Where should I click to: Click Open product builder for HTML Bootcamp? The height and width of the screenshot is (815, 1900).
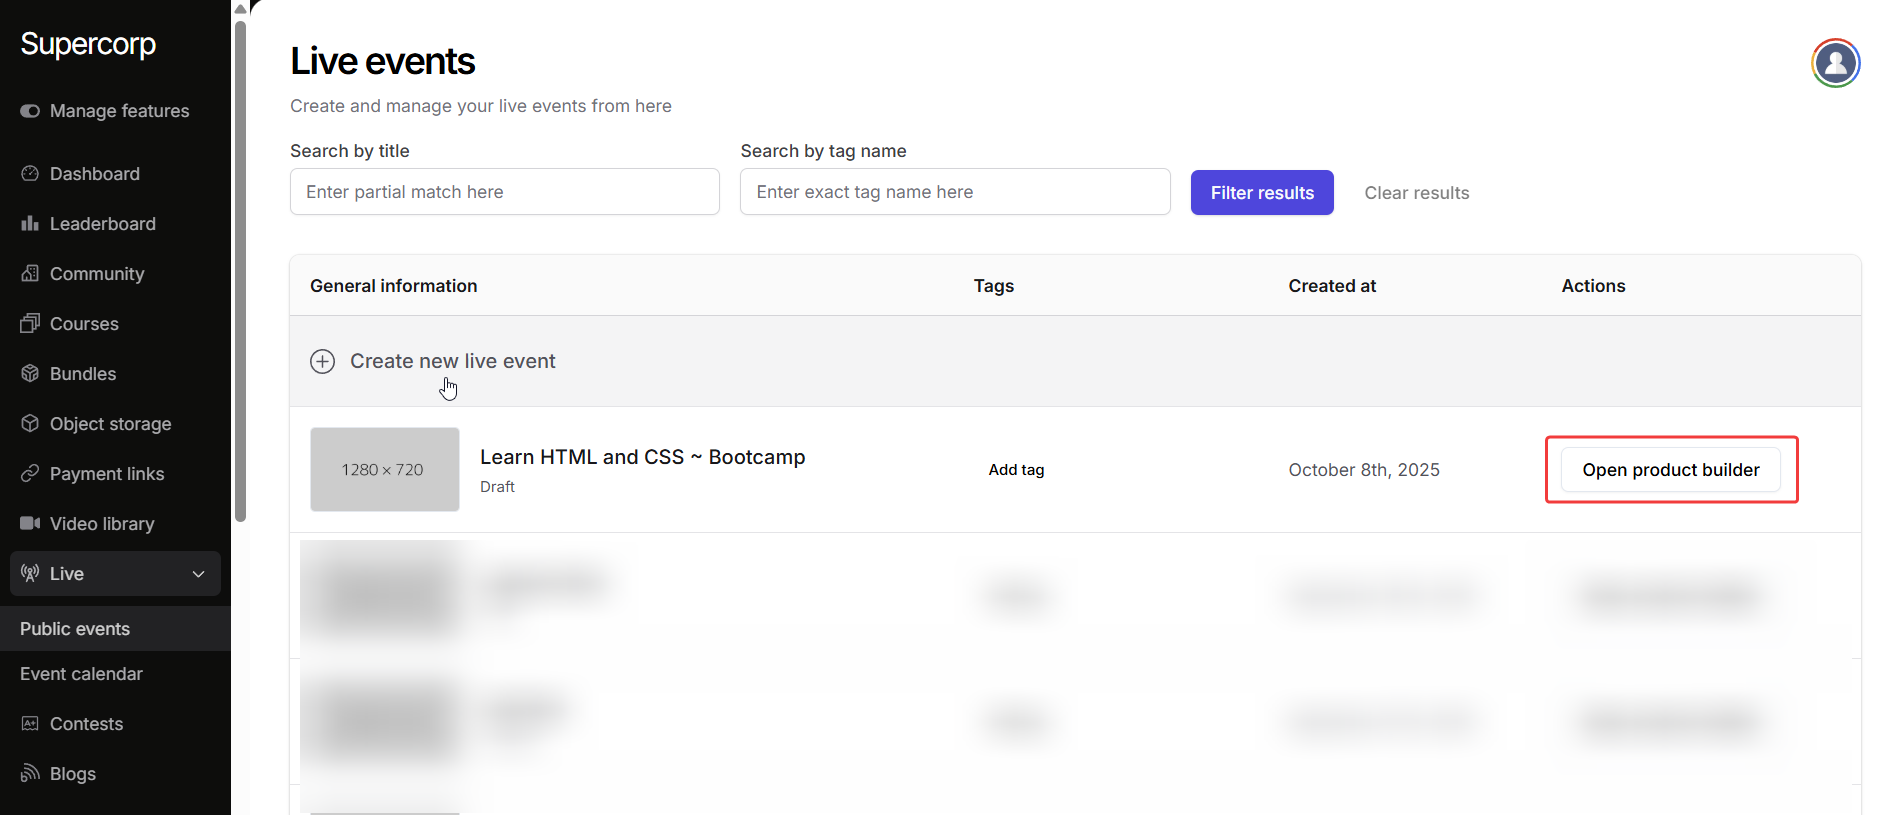coord(1670,470)
